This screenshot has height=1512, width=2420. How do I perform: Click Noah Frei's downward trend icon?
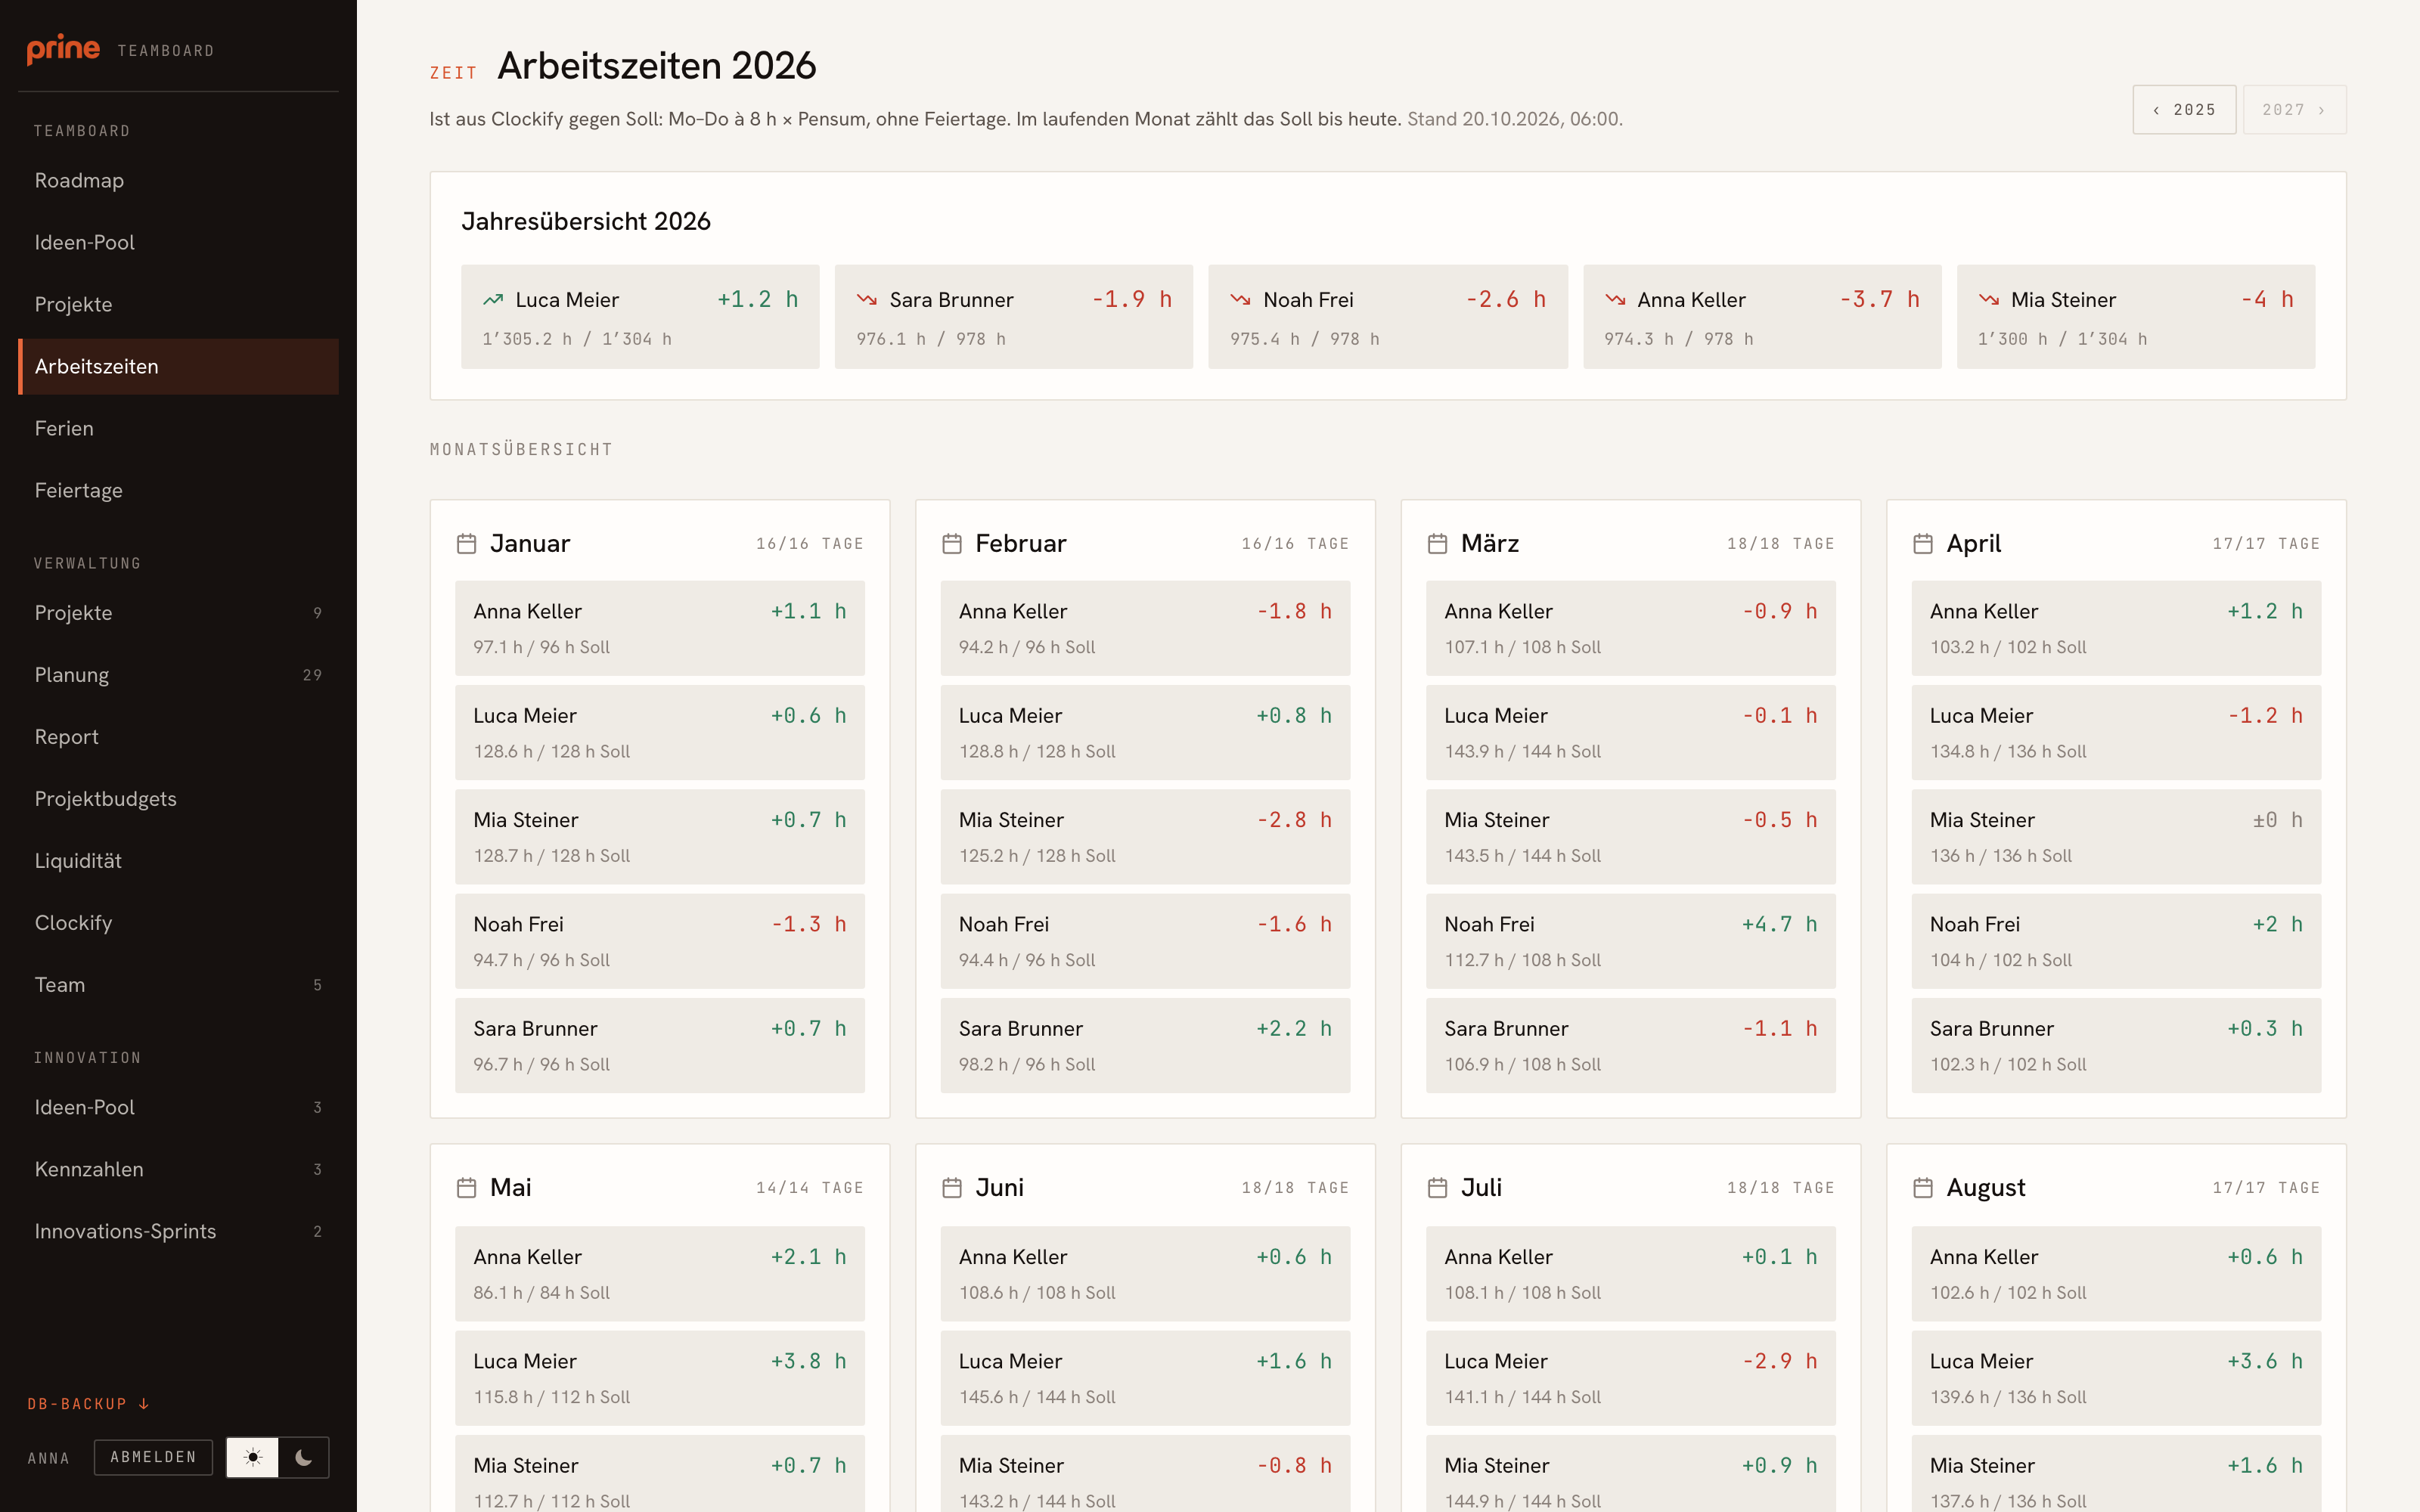click(1241, 300)
